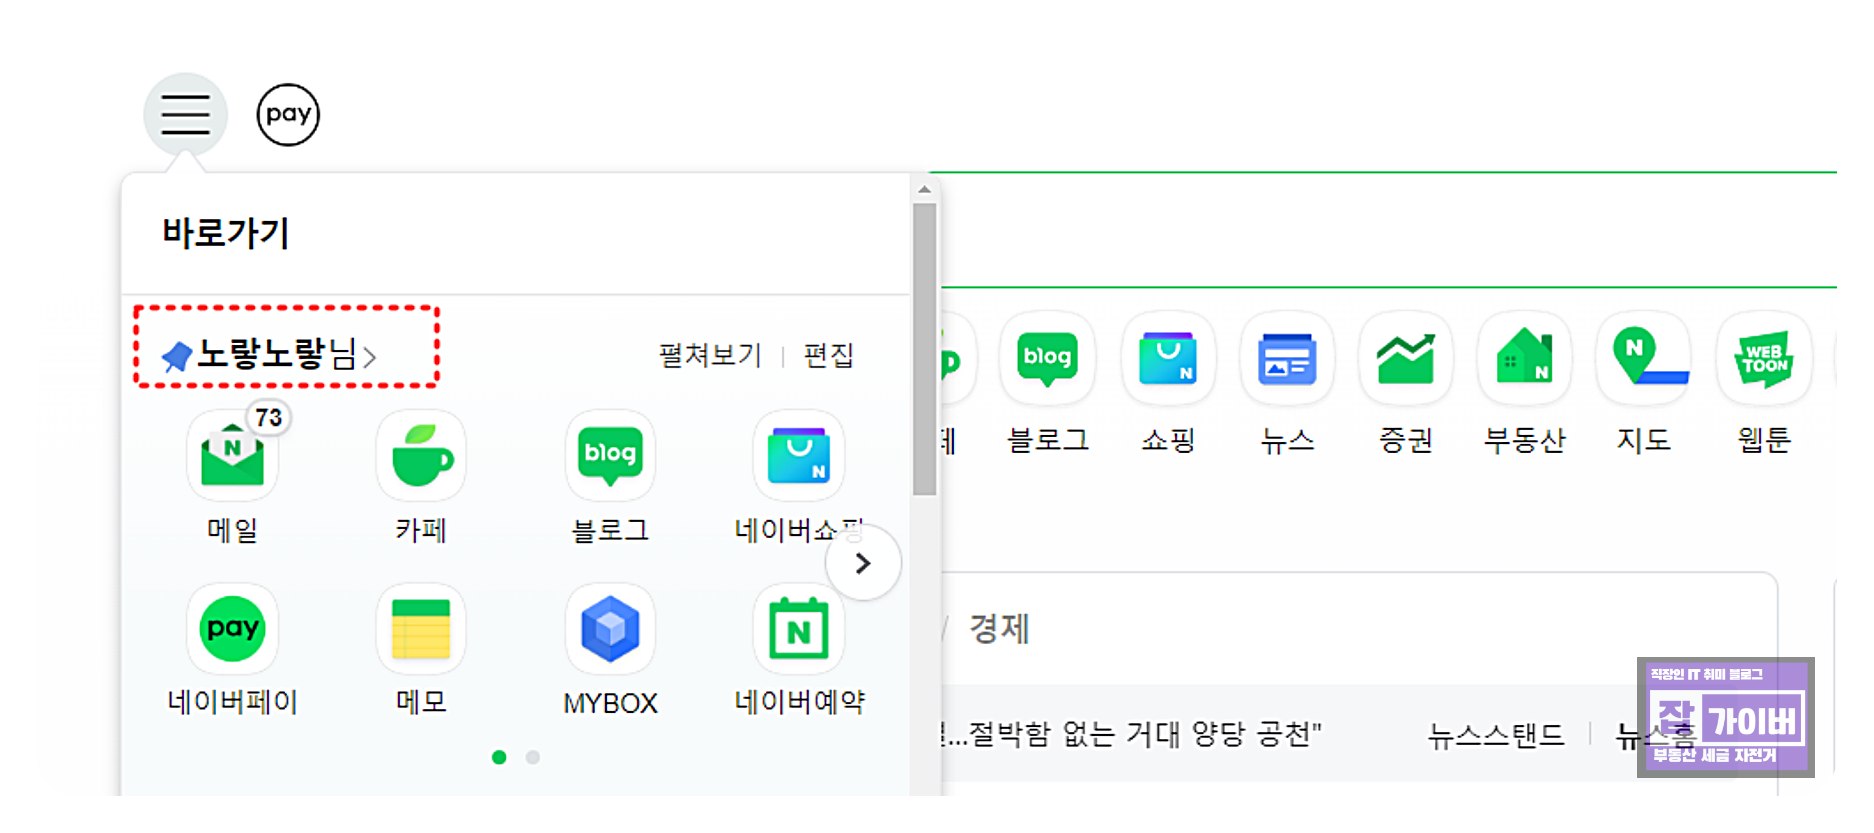1874x833 pixels.
Task: Click the 네이버페이 label text
Action: (232, 702)
